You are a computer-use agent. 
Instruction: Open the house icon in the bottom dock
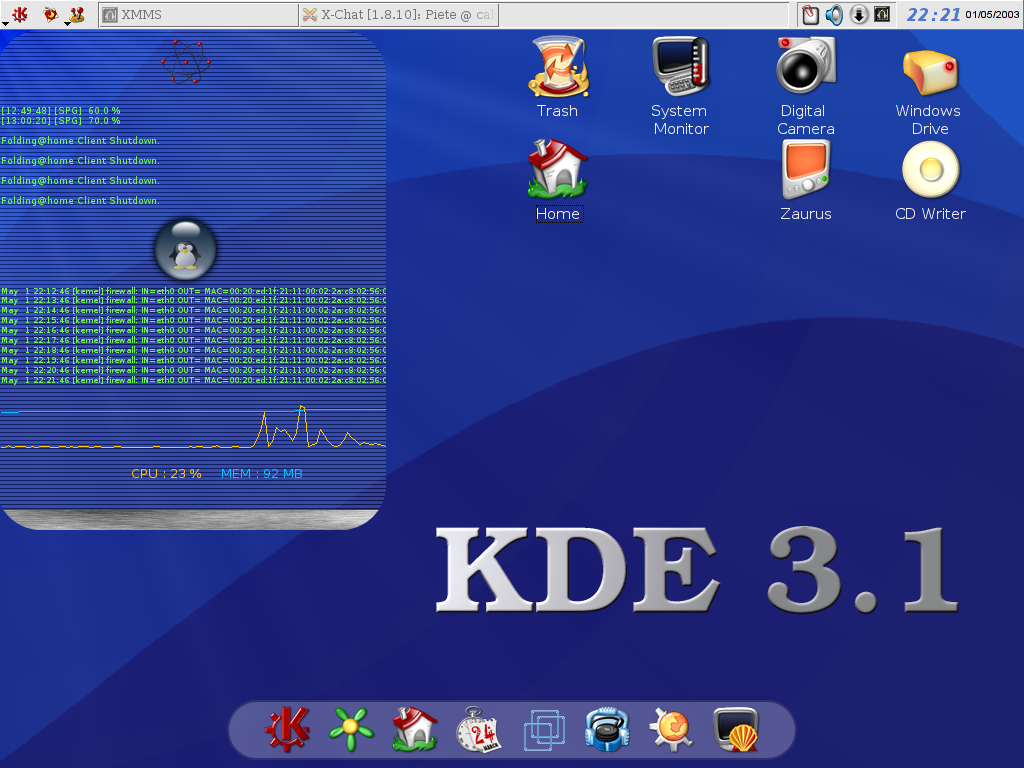pos(415,729)
